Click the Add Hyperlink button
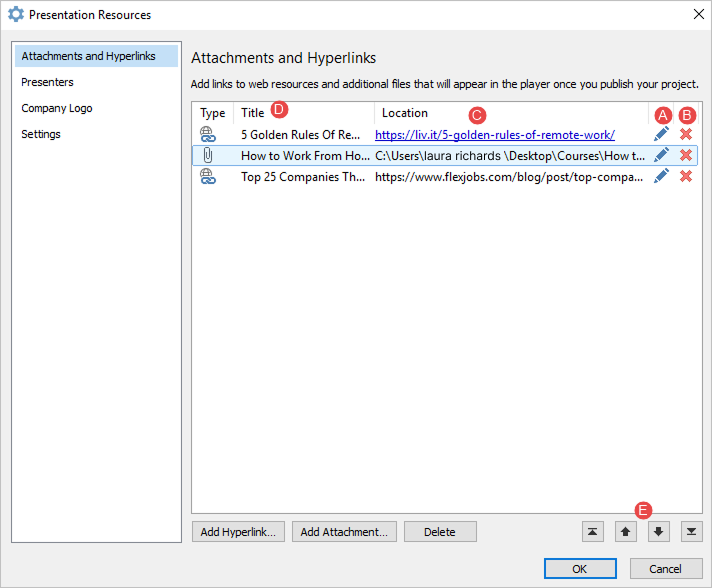The height and width of the screenshot is (588, 712). point(239,532)
